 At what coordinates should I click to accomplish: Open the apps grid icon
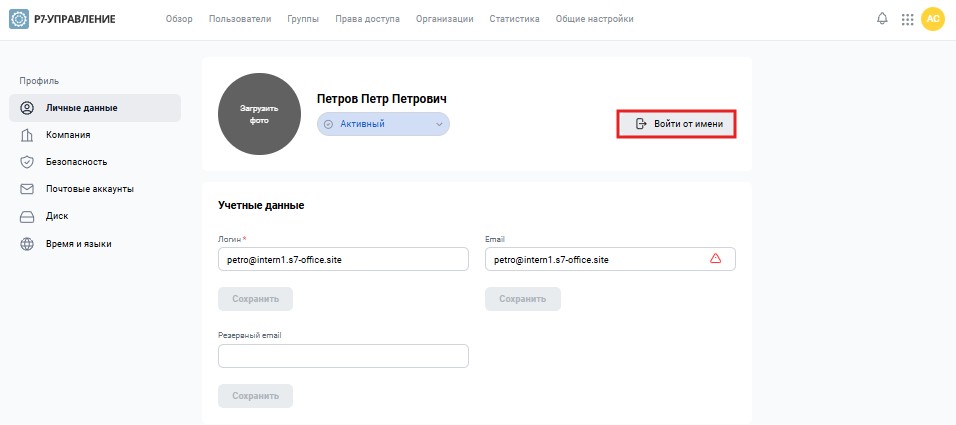pyautogui.click(x=907, y=20)
